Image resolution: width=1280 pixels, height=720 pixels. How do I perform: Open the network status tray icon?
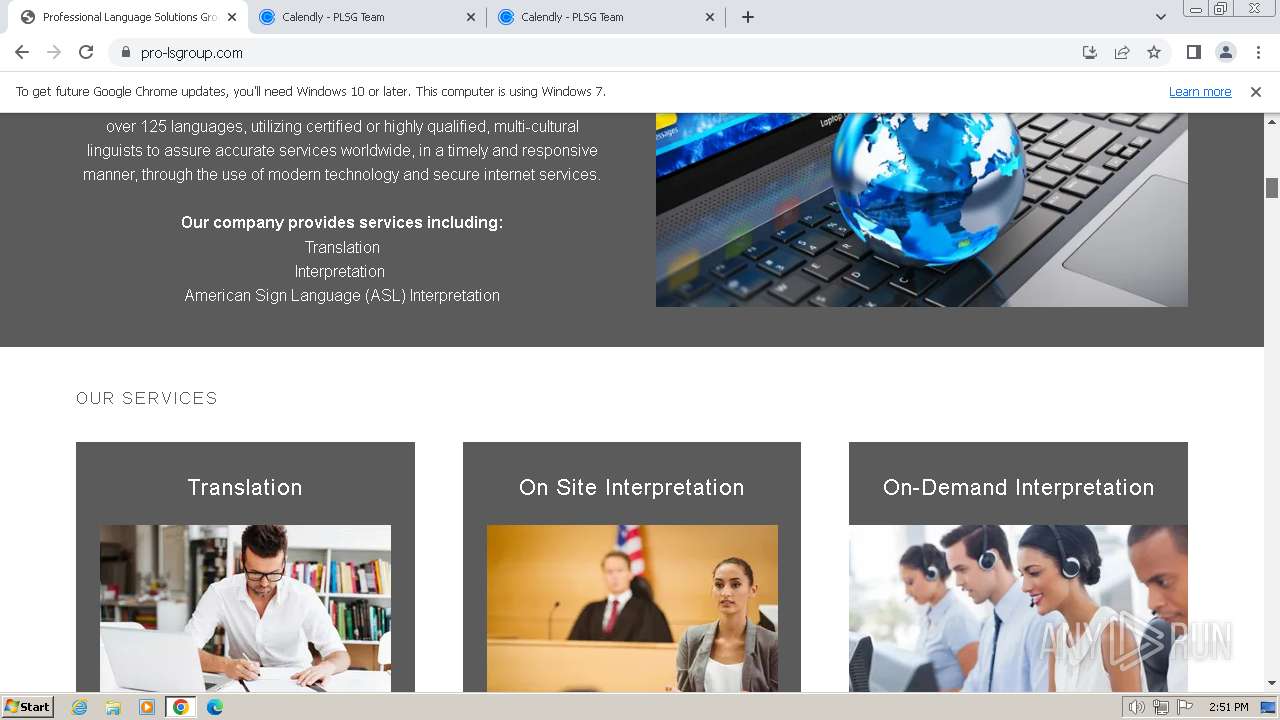(1161, 707)
